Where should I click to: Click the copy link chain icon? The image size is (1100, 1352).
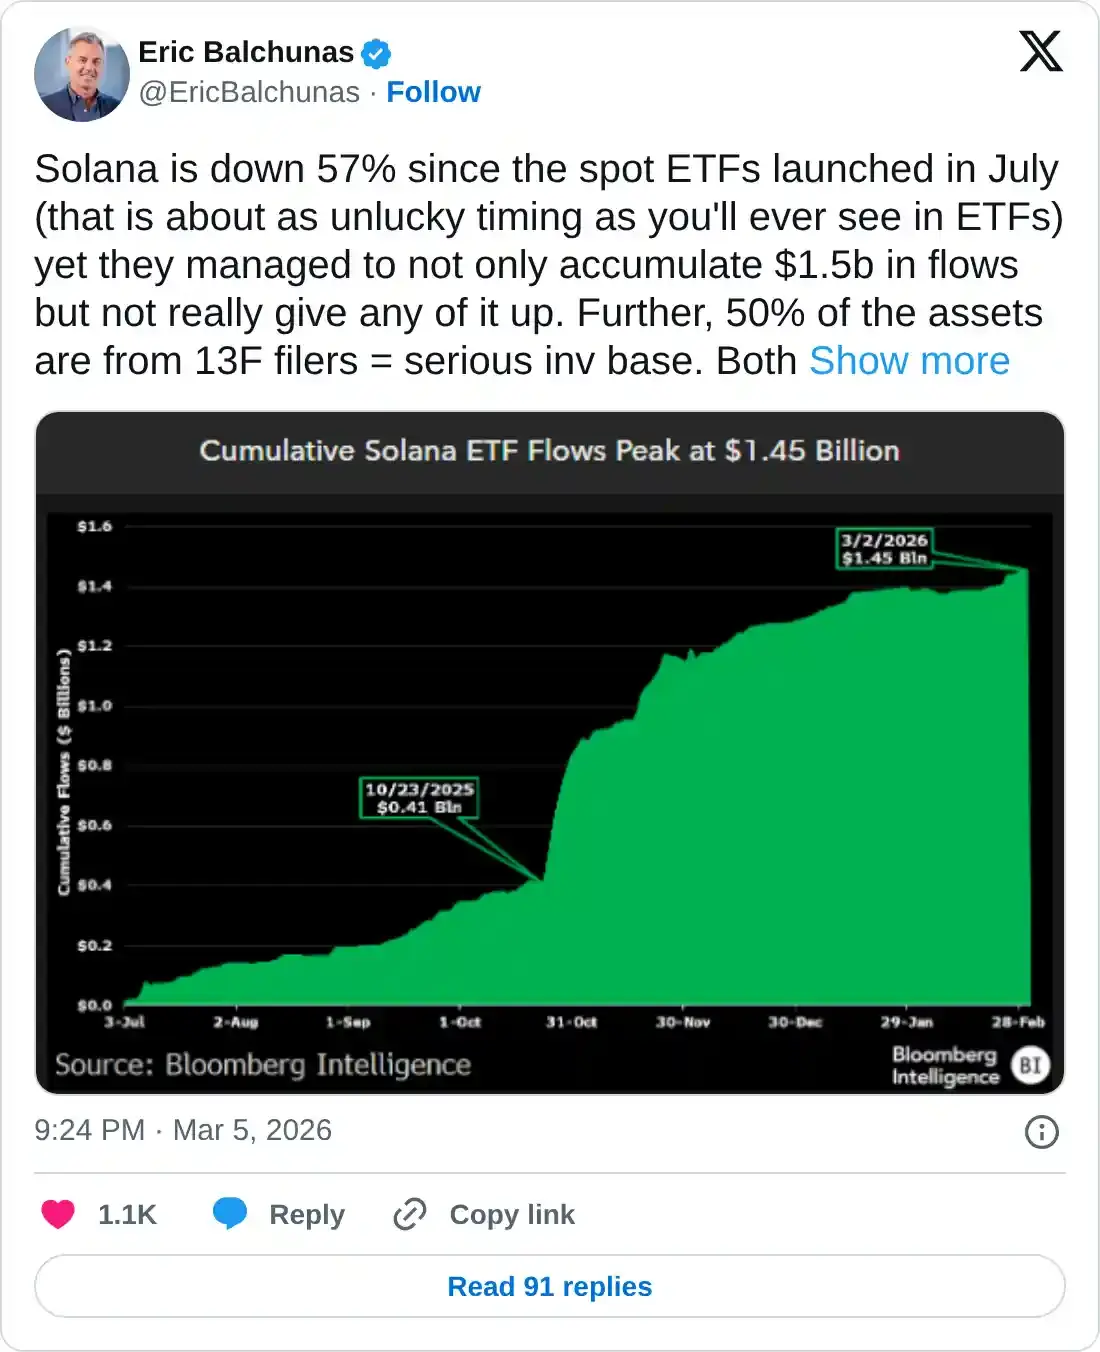pos(410,1214)
